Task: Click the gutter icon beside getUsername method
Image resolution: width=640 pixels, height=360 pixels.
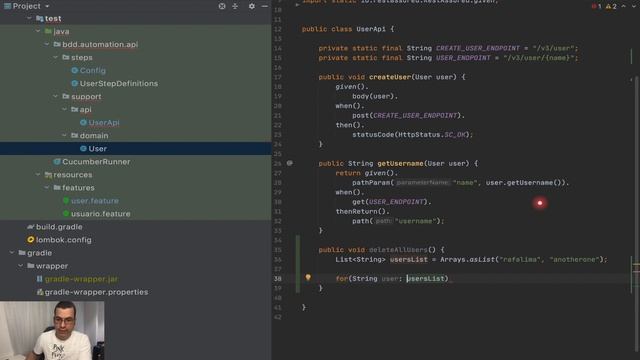Action: [x=289, y=163]
